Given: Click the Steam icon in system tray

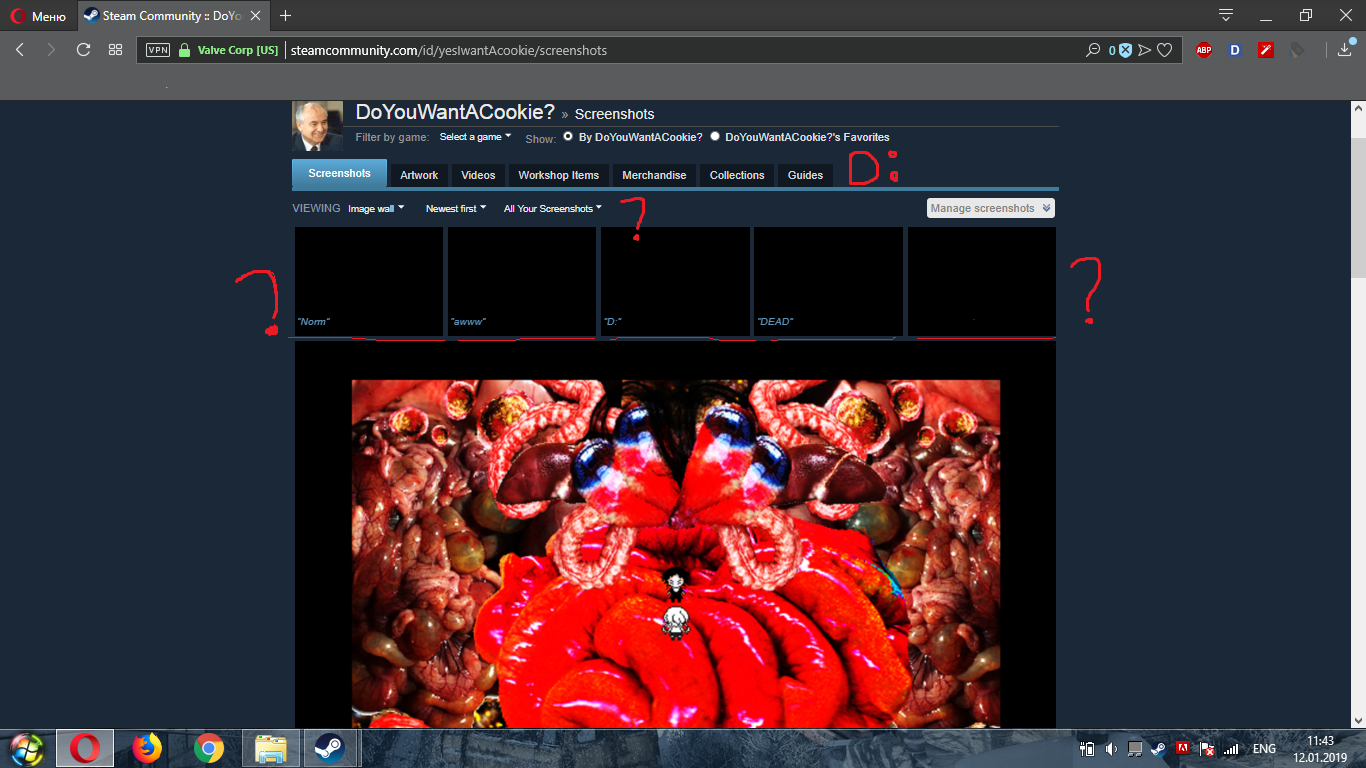Looking at the screenshot, I should point(1158,748).
